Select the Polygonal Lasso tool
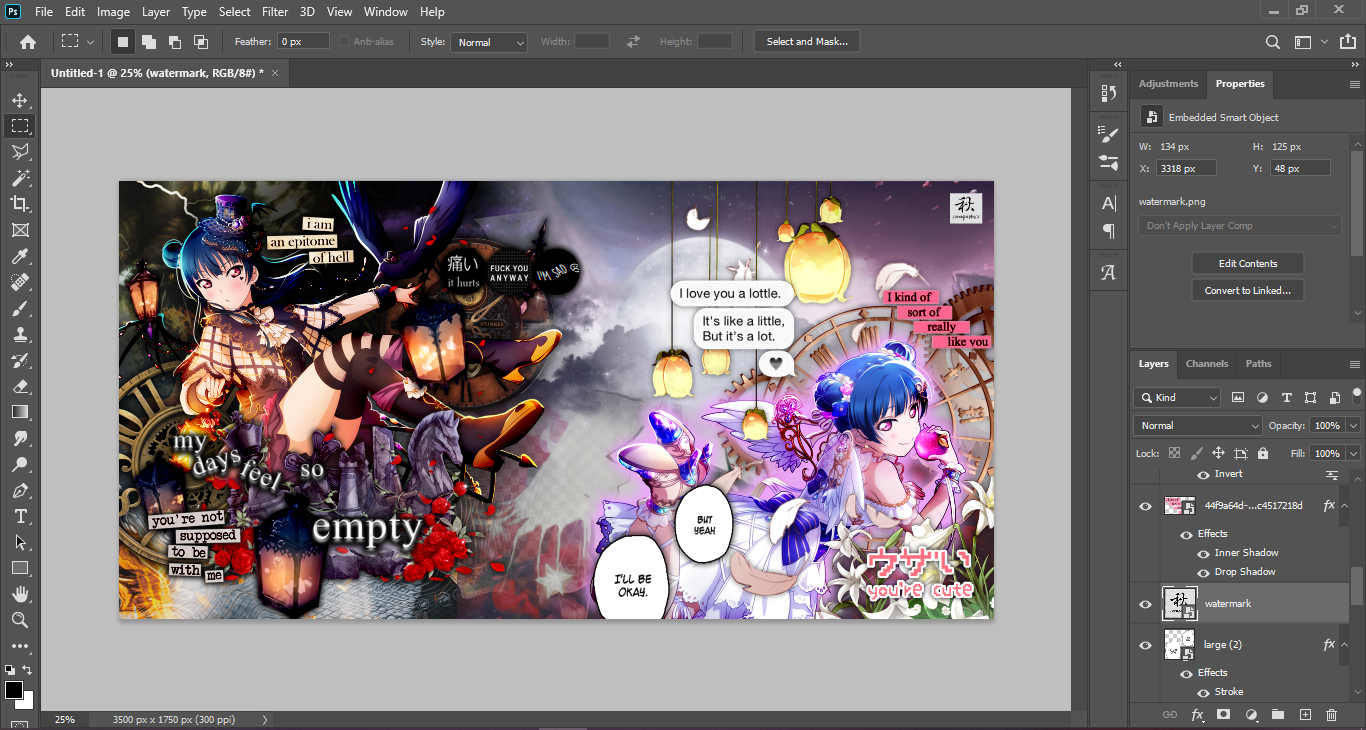The image size is (1366, 730). (19, 152)
